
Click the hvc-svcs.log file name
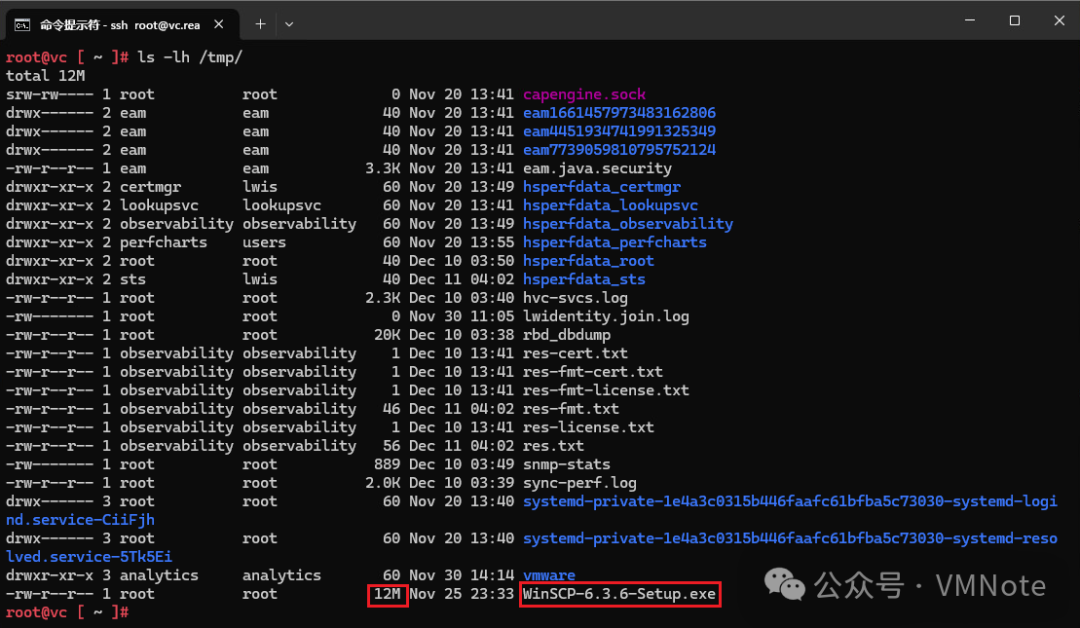click(575, 298)
